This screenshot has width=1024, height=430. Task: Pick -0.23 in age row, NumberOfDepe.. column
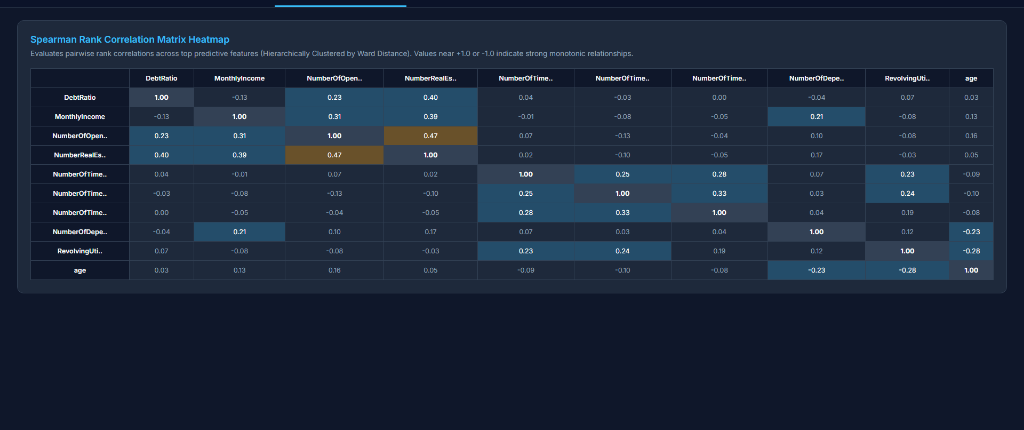(x=816, y=270)
